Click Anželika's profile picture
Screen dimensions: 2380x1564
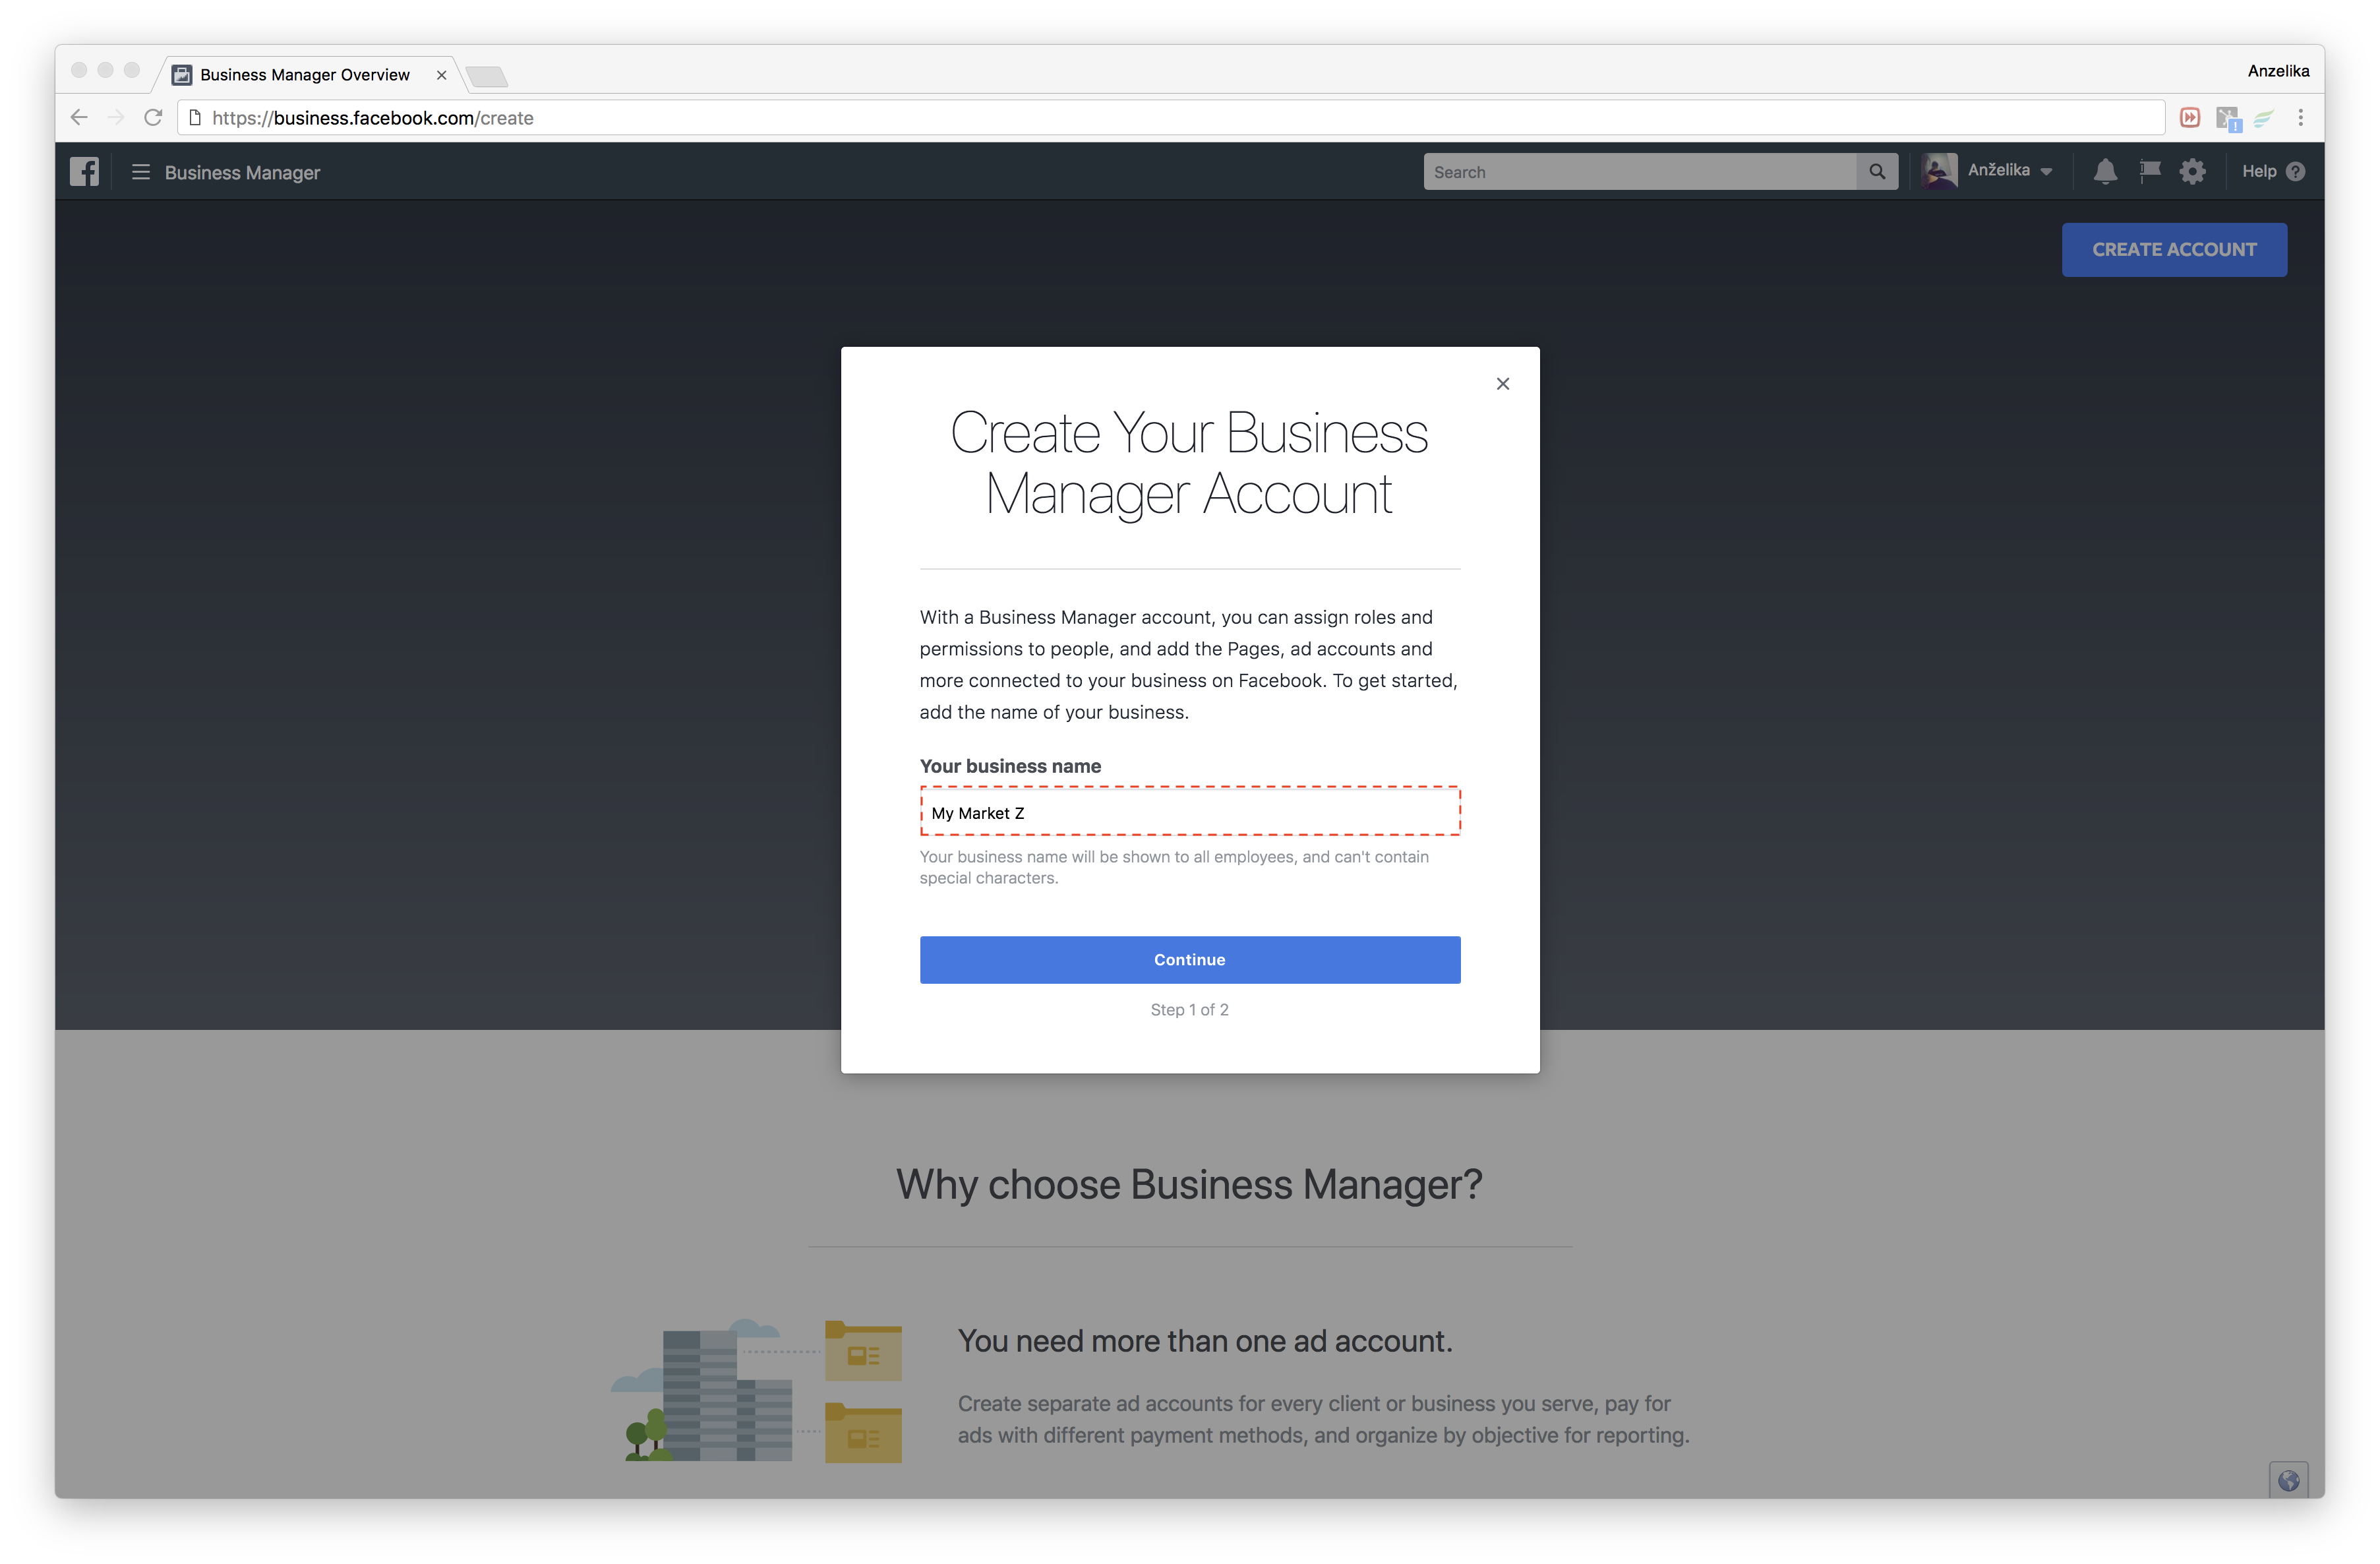[x=1939, y=171]
